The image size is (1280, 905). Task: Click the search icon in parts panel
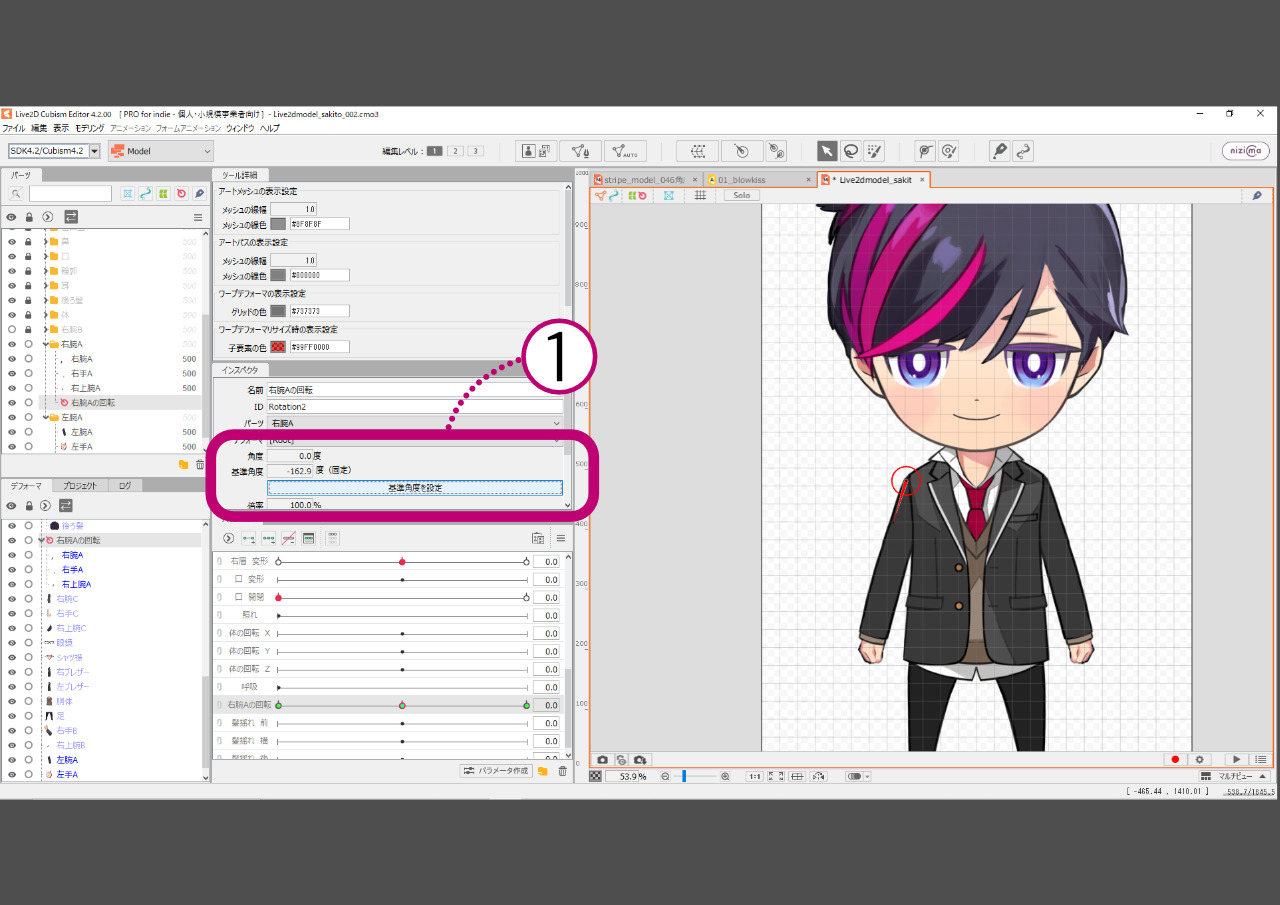click(16, 193)
